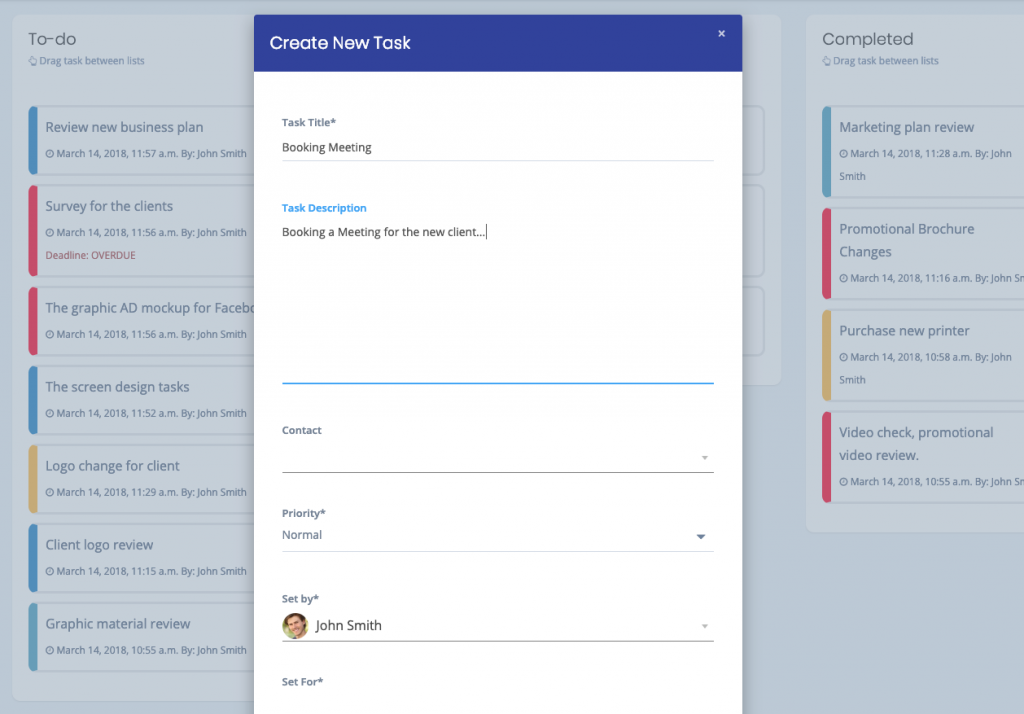Click John Smith's avatar in Set by

tap(295, 626)
